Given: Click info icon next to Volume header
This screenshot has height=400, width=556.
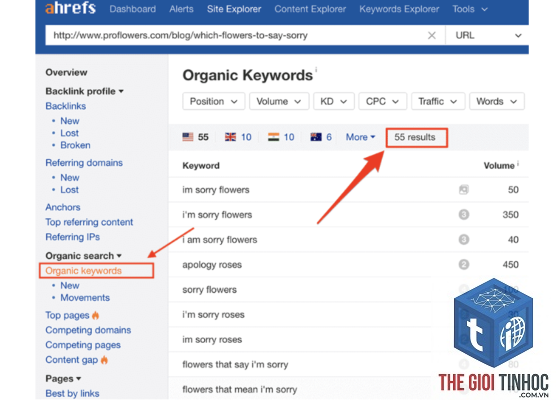Looking at the screenshot, I should (518, 163).
